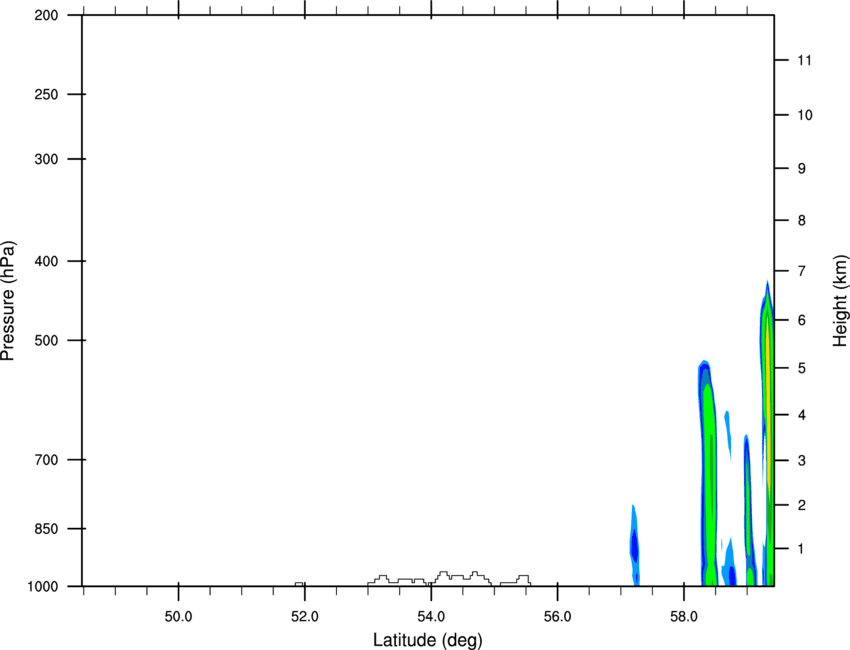Click the 58.0 latitude tick label
This screenshot has width=850, height=650.
[684, 617]
